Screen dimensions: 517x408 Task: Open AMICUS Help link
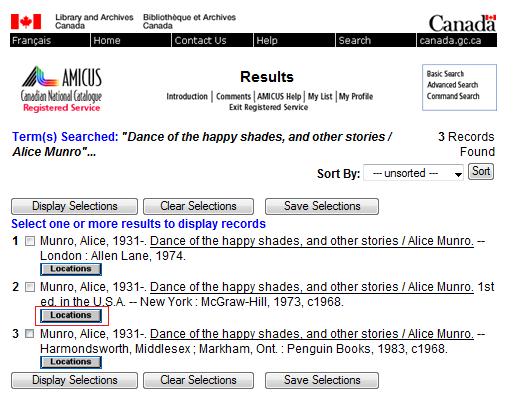pyautogui.click(x=279, y=96)
